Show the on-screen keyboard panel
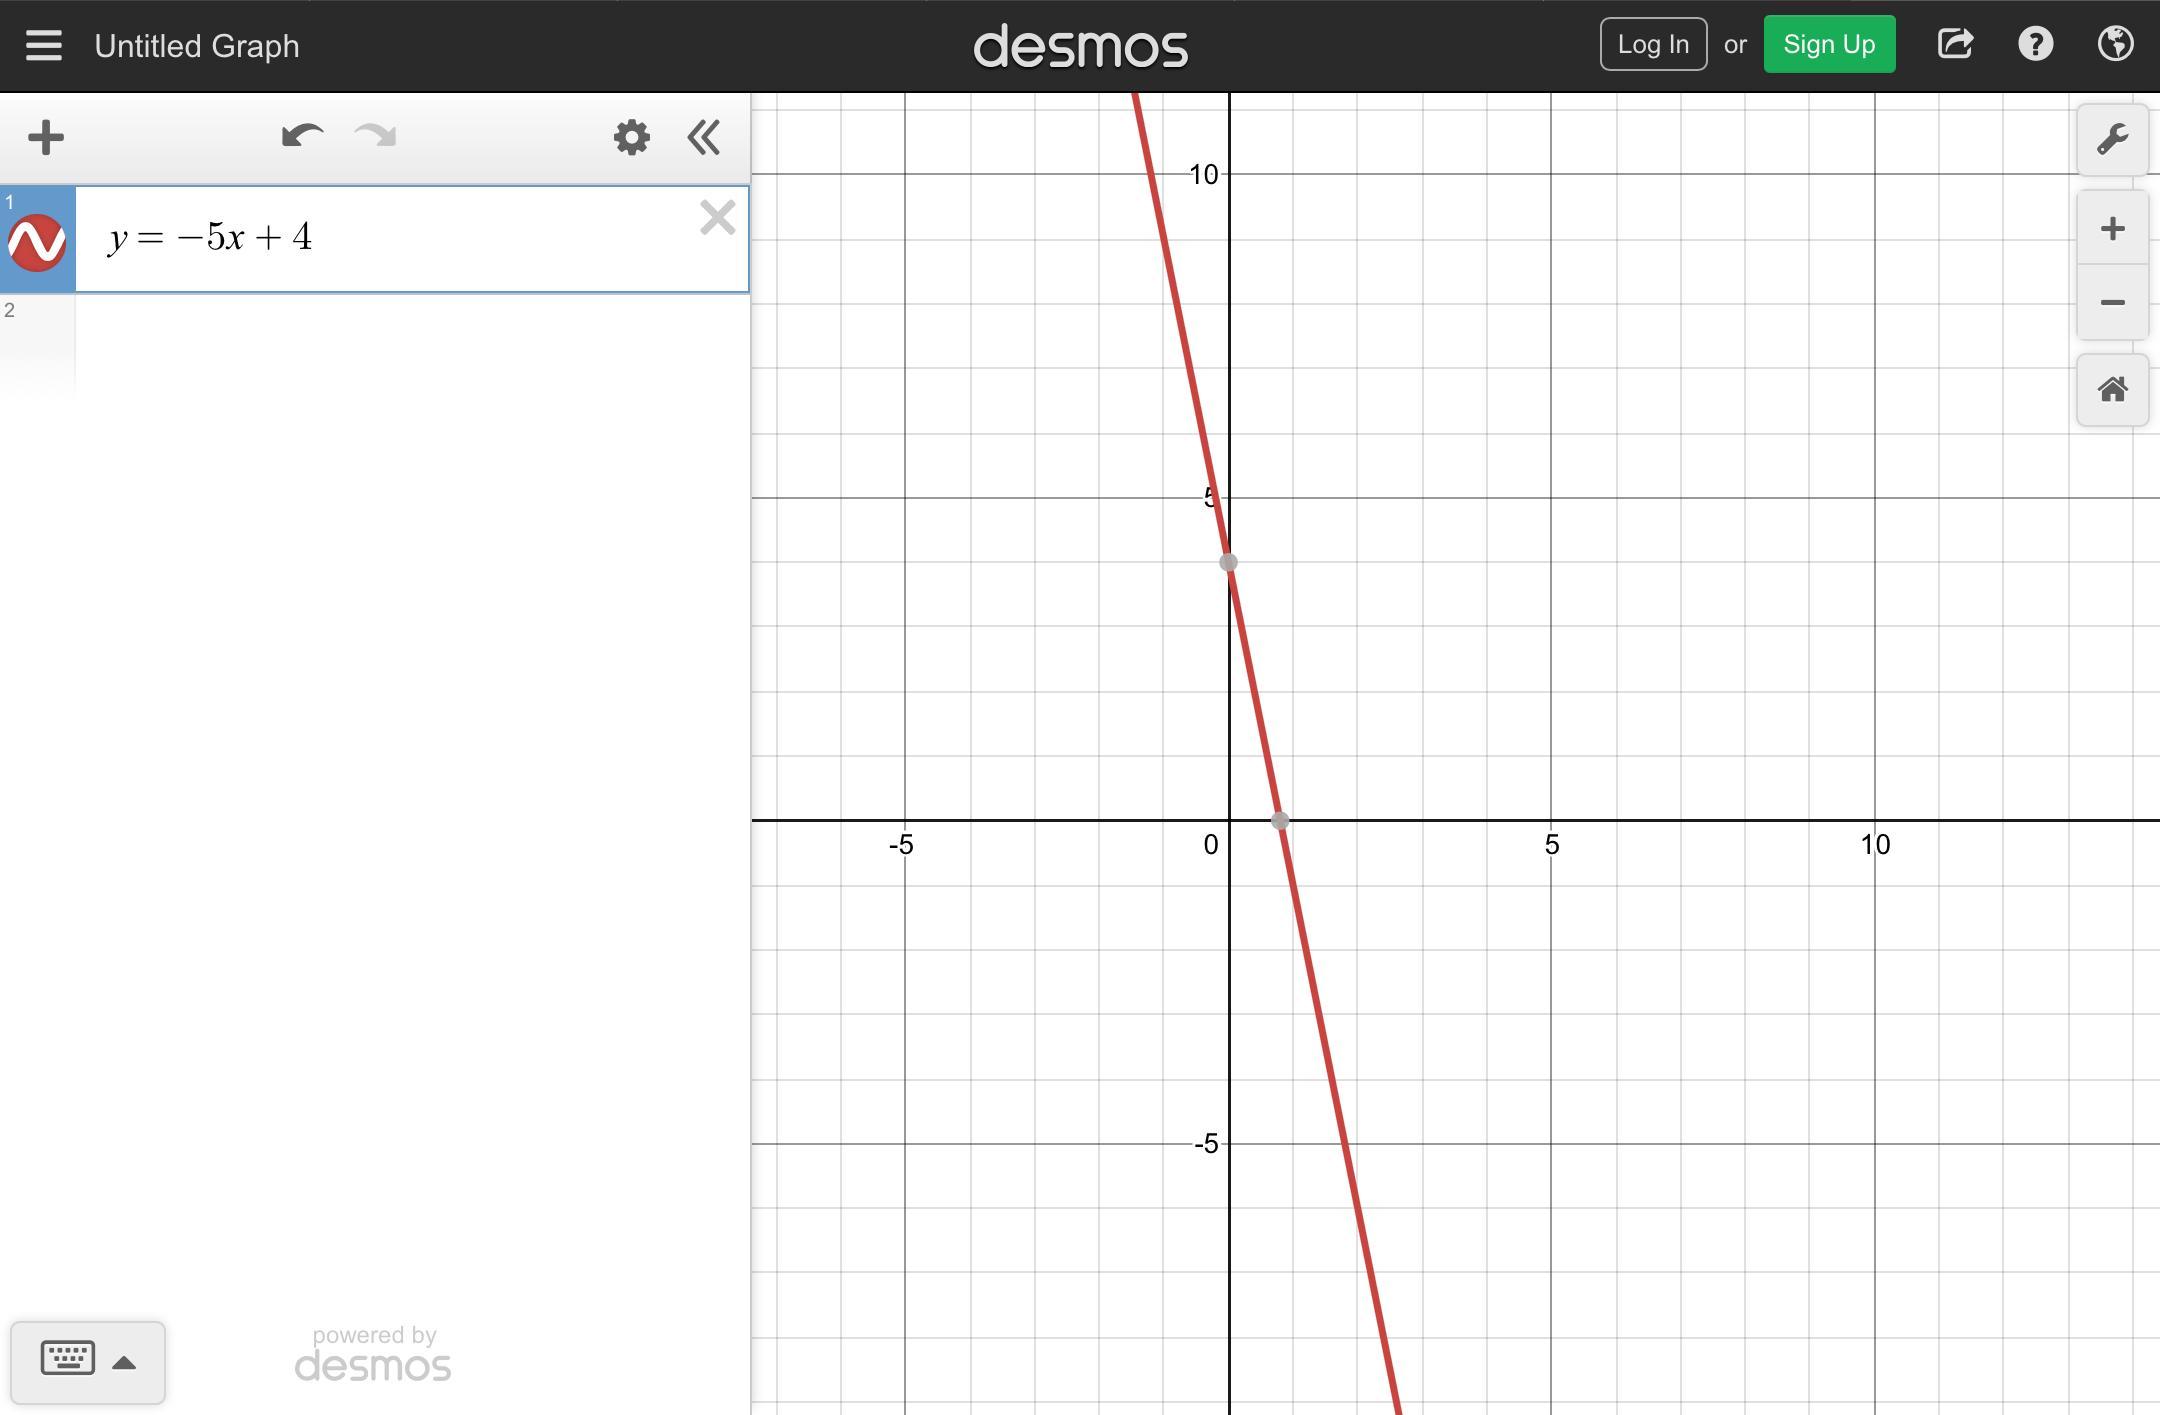 [x=87, y=1361]
